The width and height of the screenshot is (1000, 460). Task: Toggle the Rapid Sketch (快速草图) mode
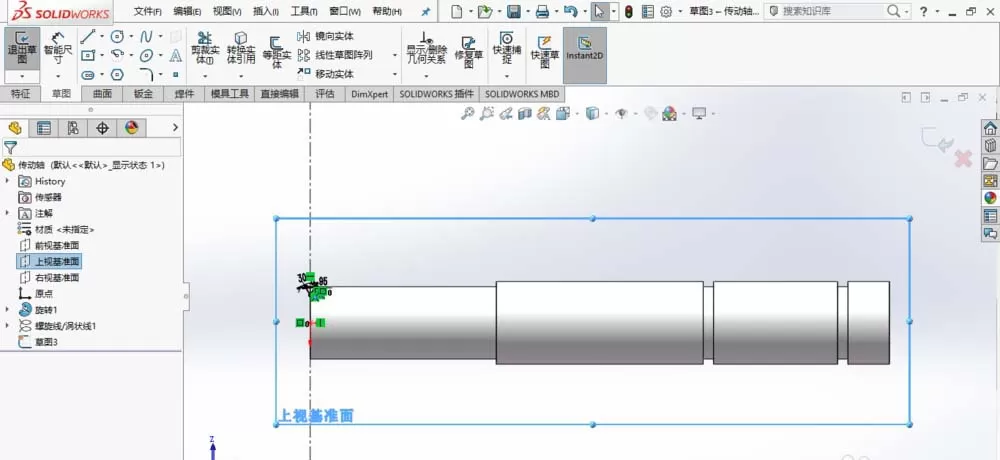point(545,51)
